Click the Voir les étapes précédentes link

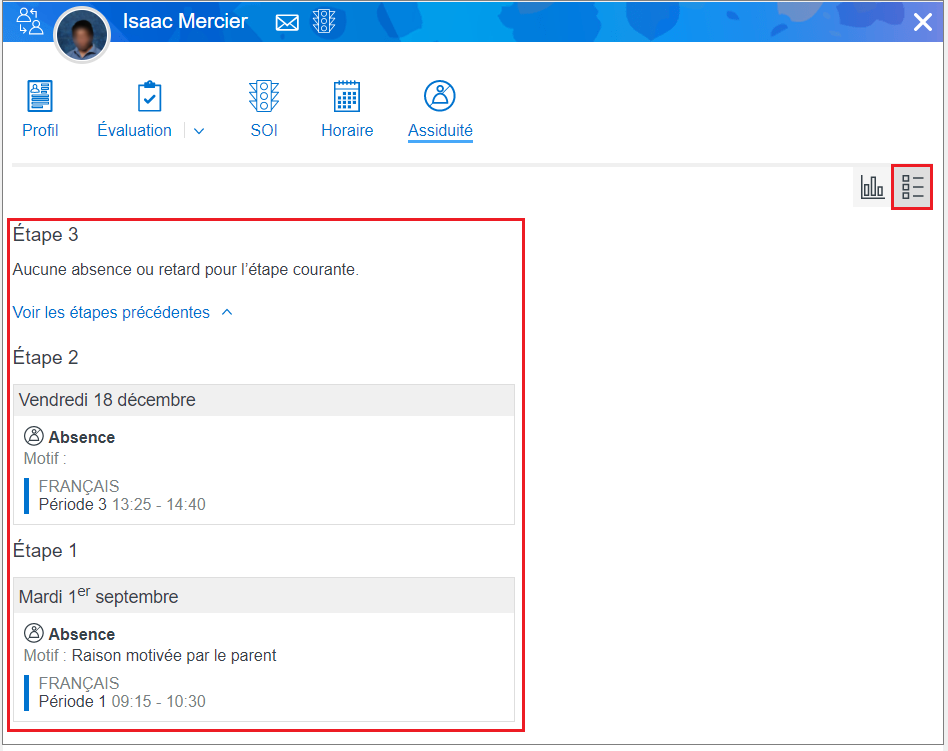(111, 313)
